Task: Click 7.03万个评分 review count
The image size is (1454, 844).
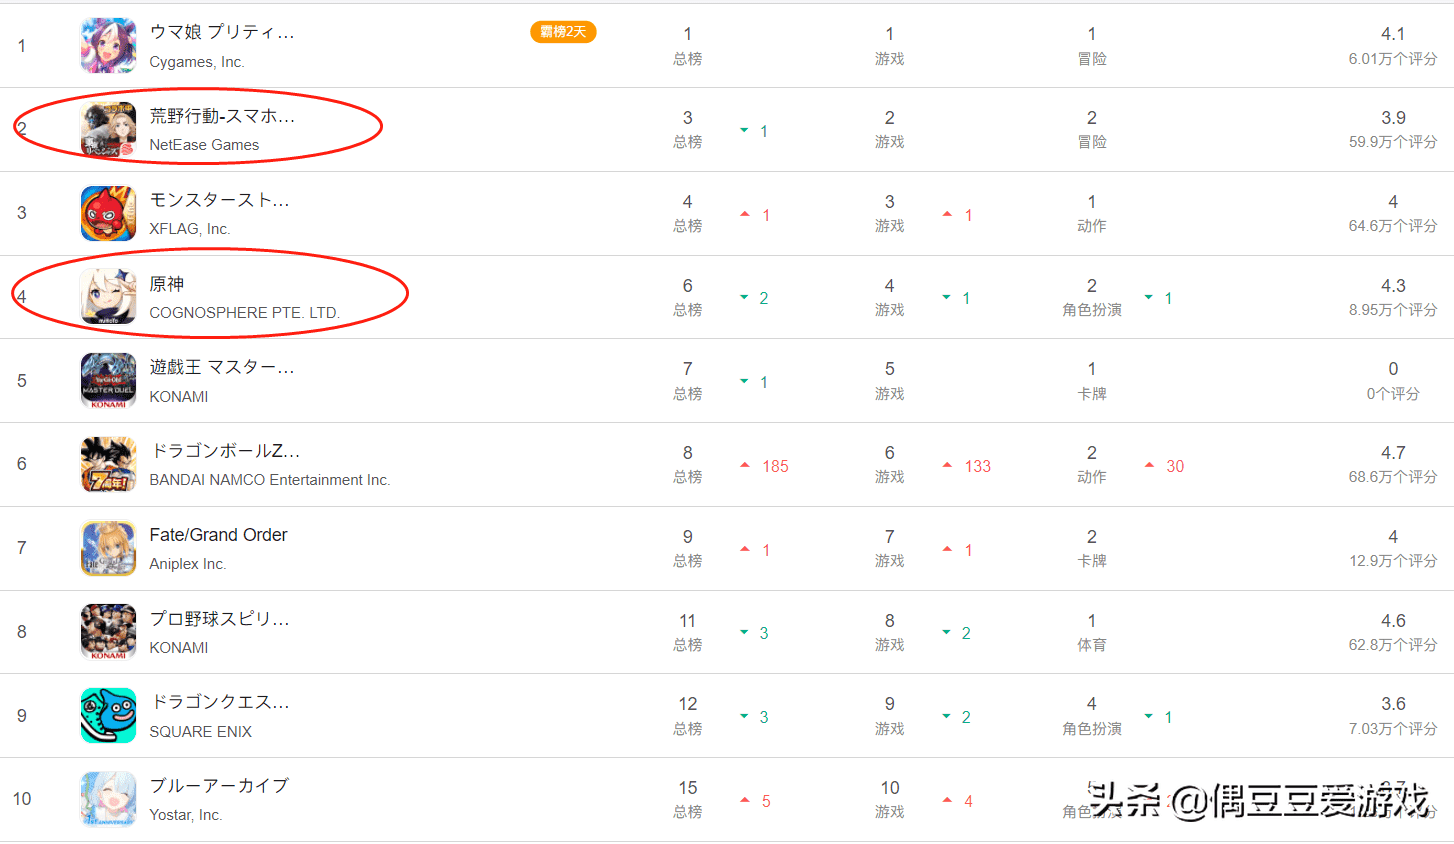Action: tap(1393, 729)
